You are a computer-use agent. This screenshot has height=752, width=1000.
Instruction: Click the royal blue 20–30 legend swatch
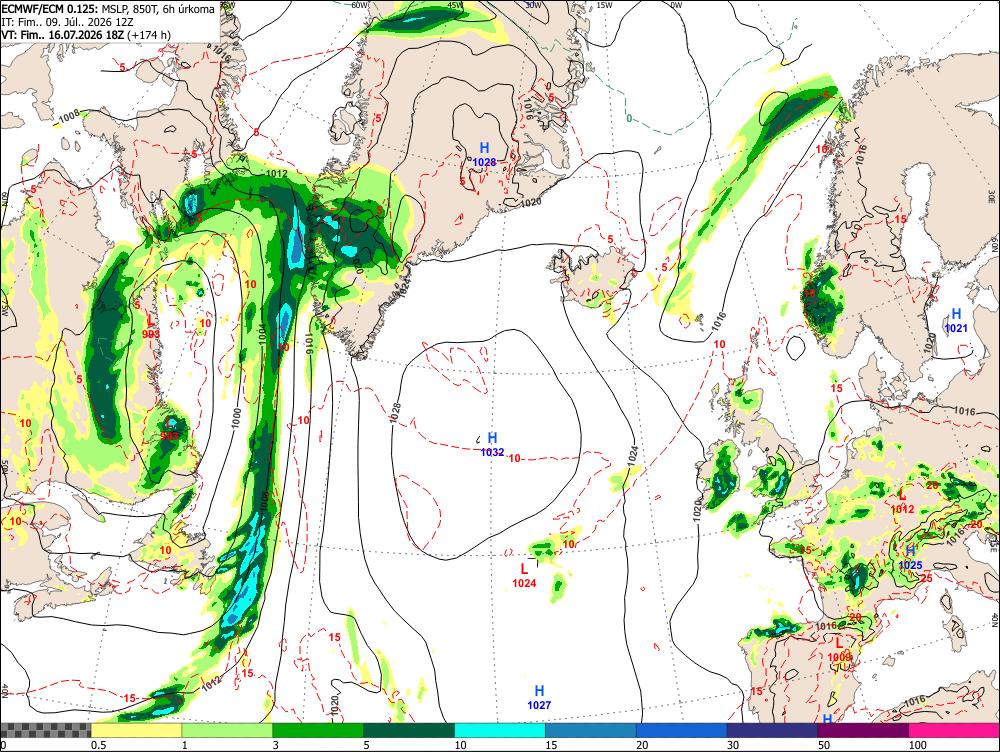pos(681,730)
